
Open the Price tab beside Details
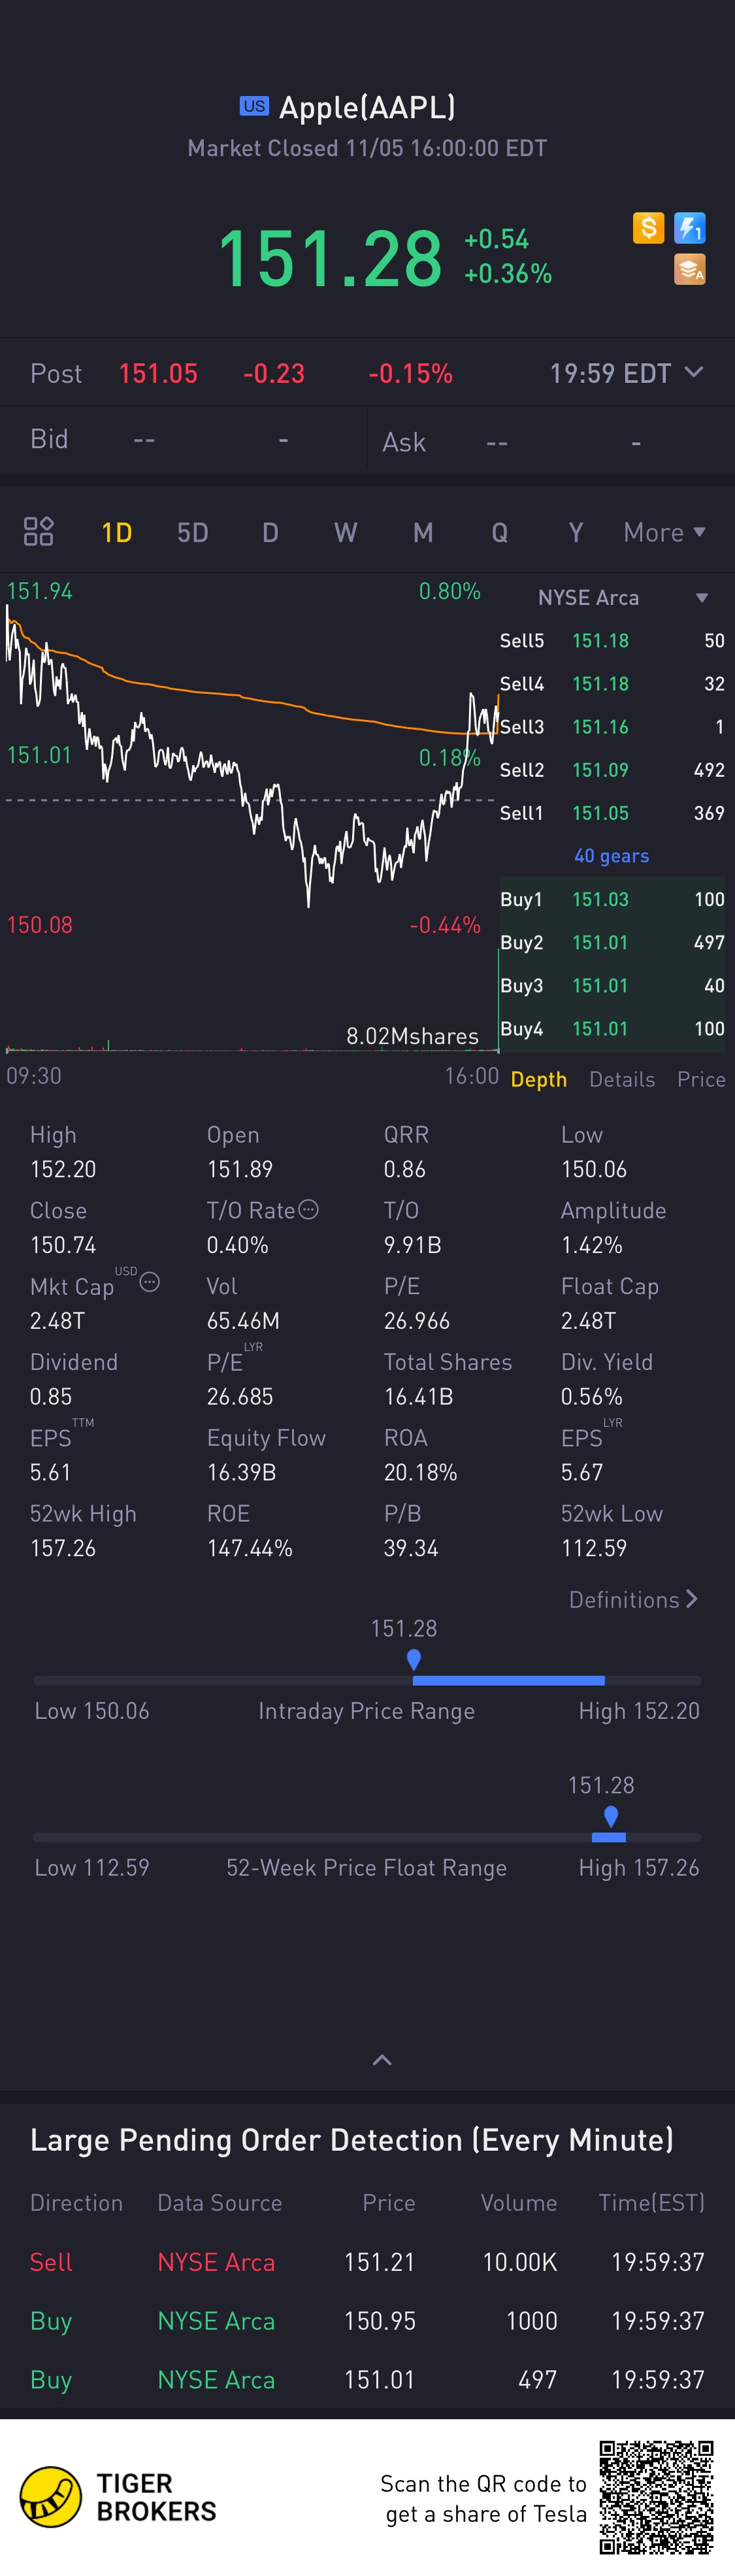(701, 1079)
